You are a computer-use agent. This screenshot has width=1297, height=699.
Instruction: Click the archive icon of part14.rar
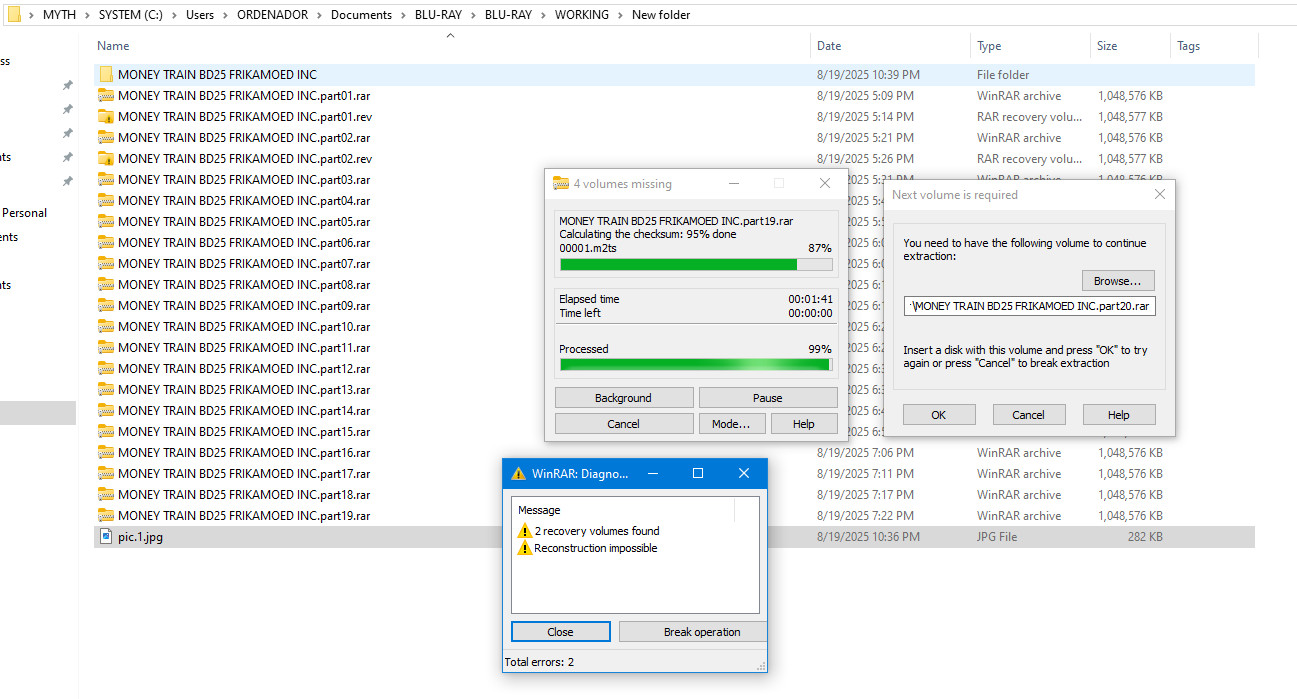pyautogui.click(x=106, y=411)
